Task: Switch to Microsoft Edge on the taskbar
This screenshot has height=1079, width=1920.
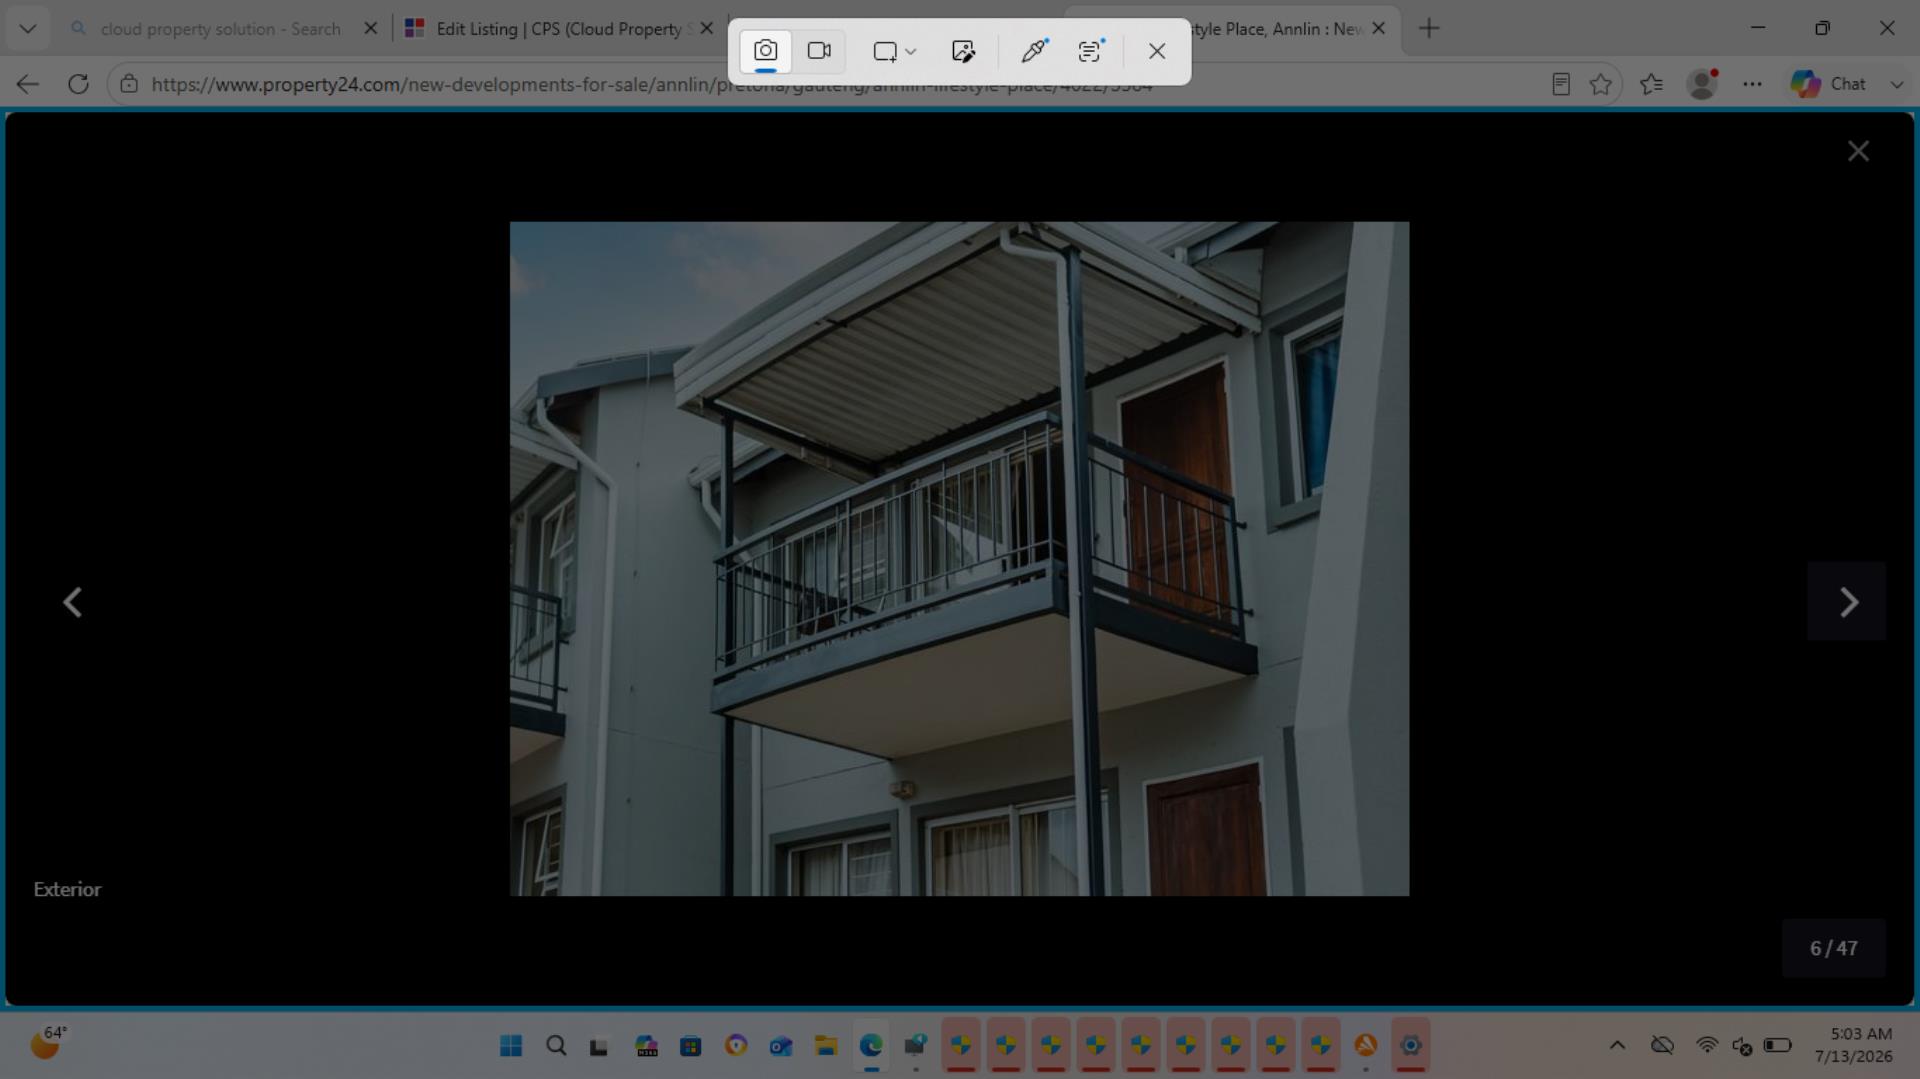Action: click(x=871, y=1046)
